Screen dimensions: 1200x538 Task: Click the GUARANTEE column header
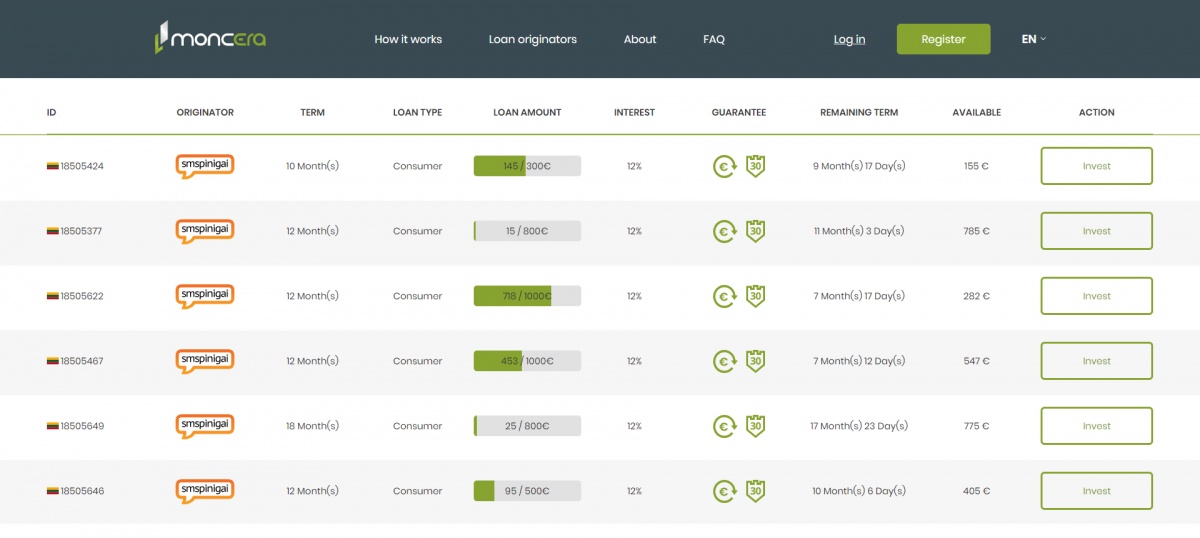point(739,113)
